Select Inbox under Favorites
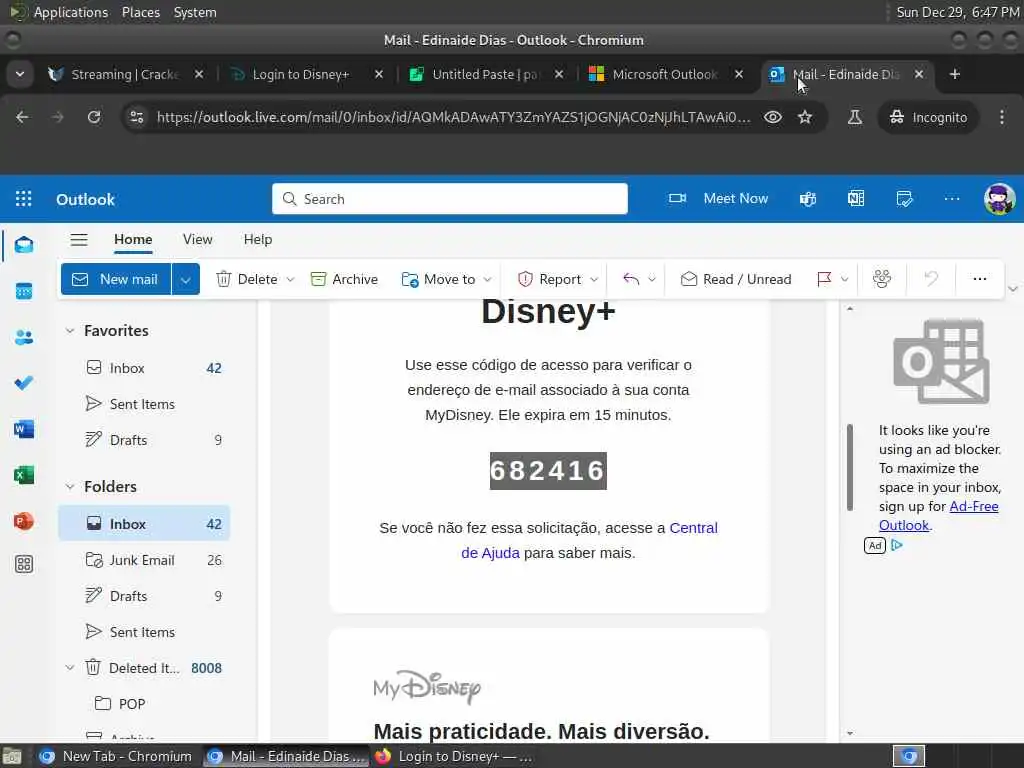The image size is (1024, 768). tap(144, 368)
